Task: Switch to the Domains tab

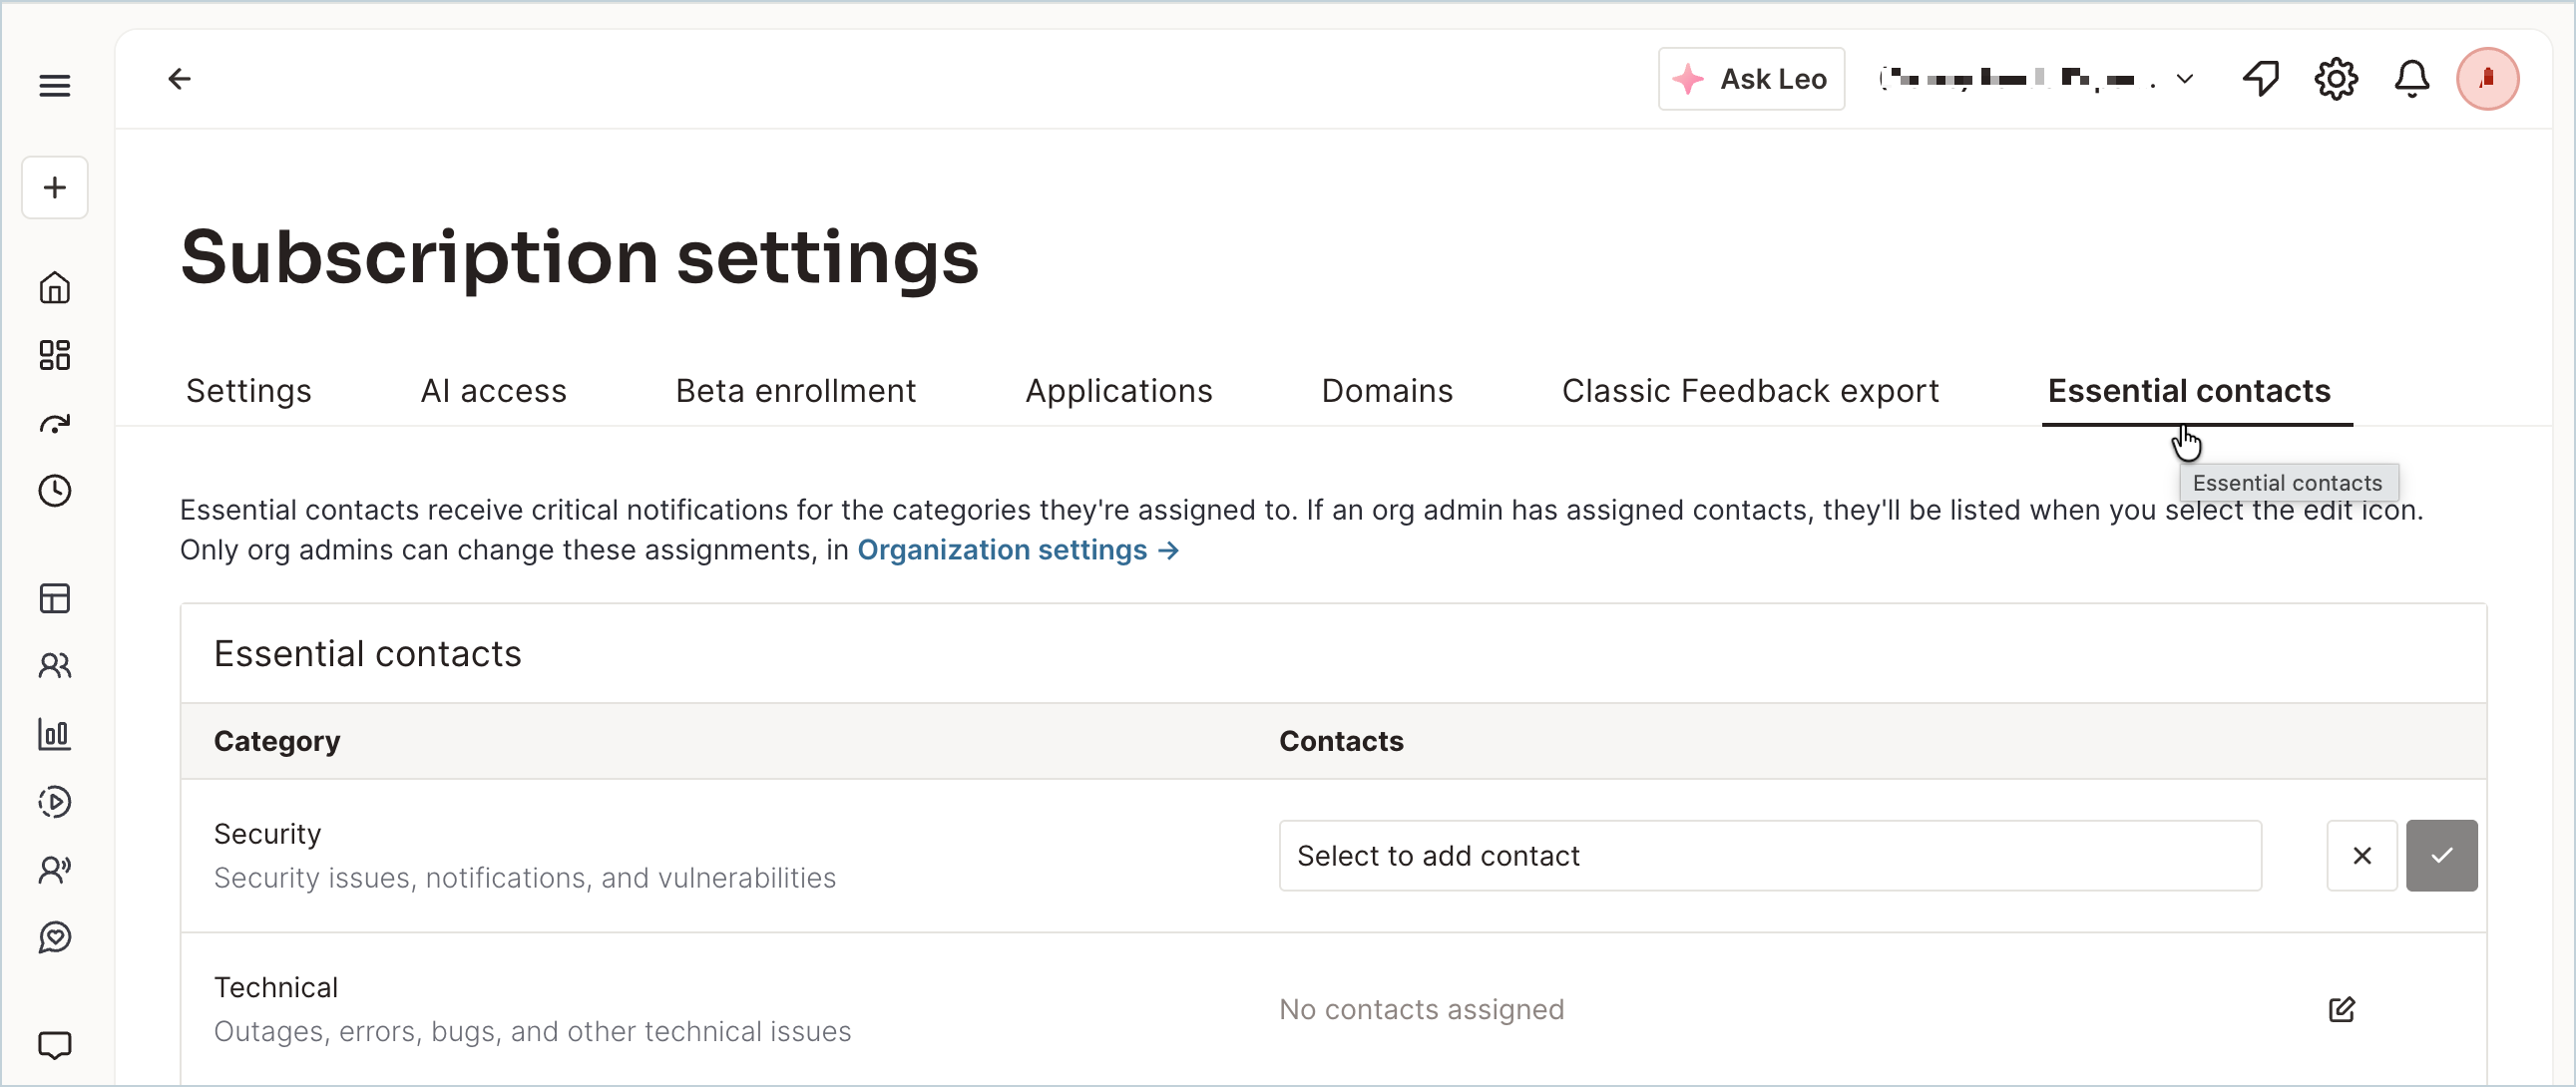Action: click(1386, 390)
